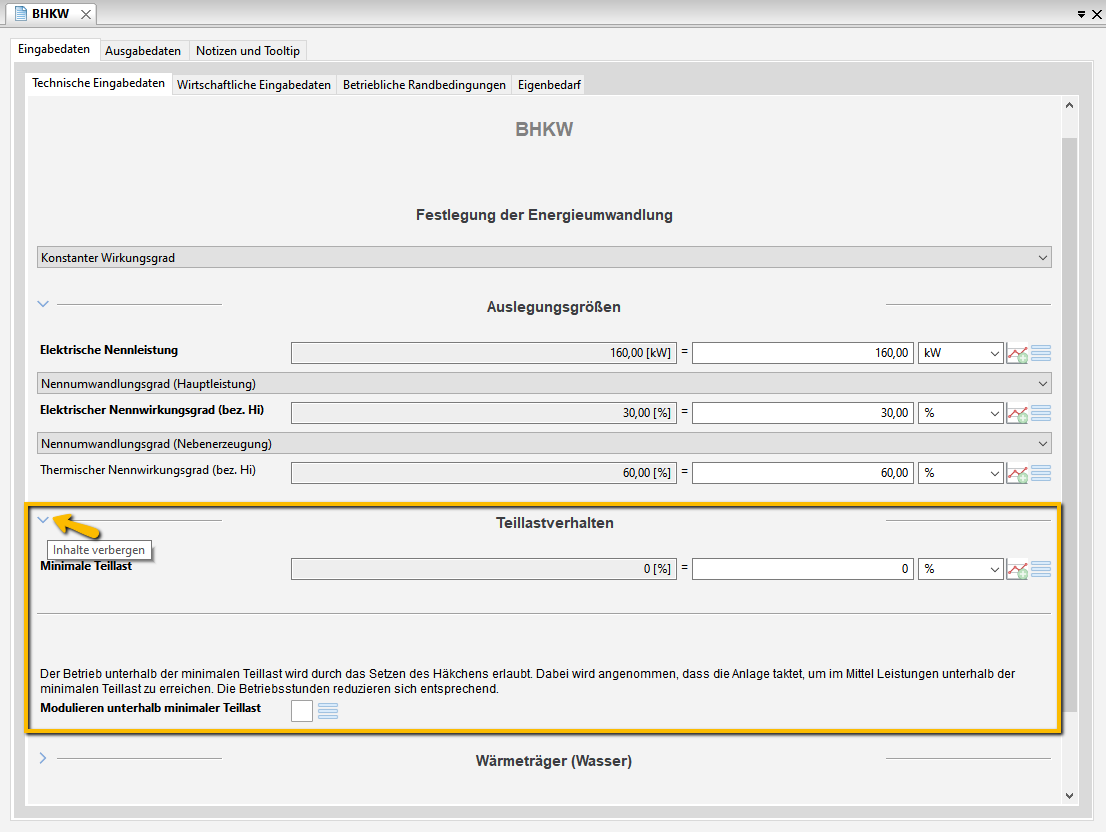Open chart icon for Thermischer Nennwirkungsgrad

pyautogui.click(x=1017, y=473)
